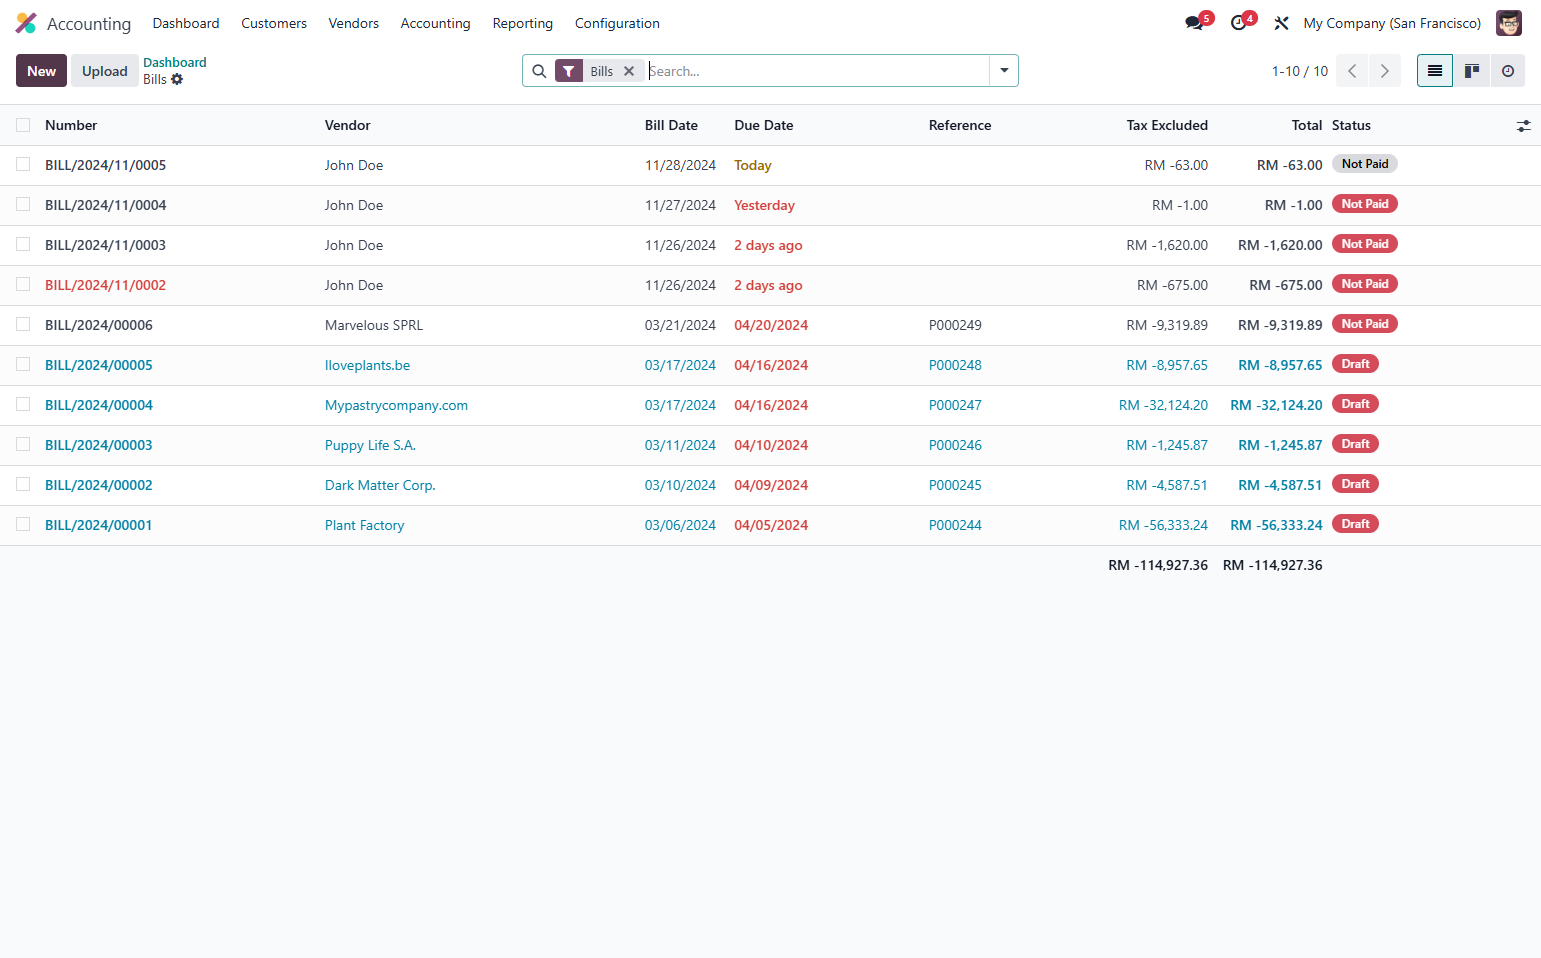Open the activities clock icon
The height and width of the screenshot is (958, 1541).
pyautogui.click(x=1239, y=23)
